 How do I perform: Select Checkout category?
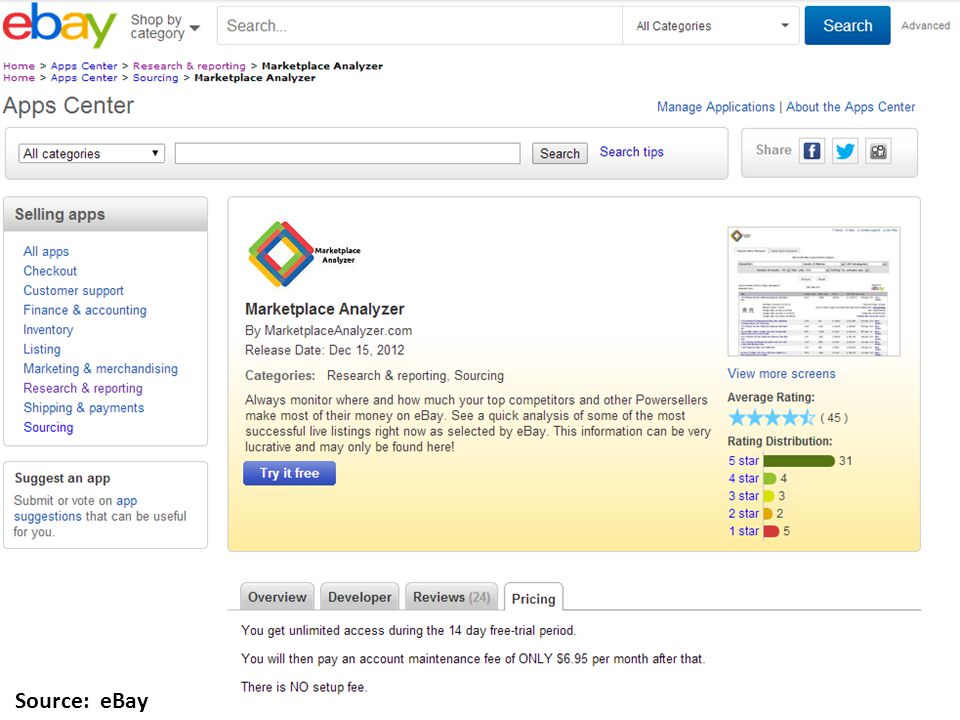[50, 271]
